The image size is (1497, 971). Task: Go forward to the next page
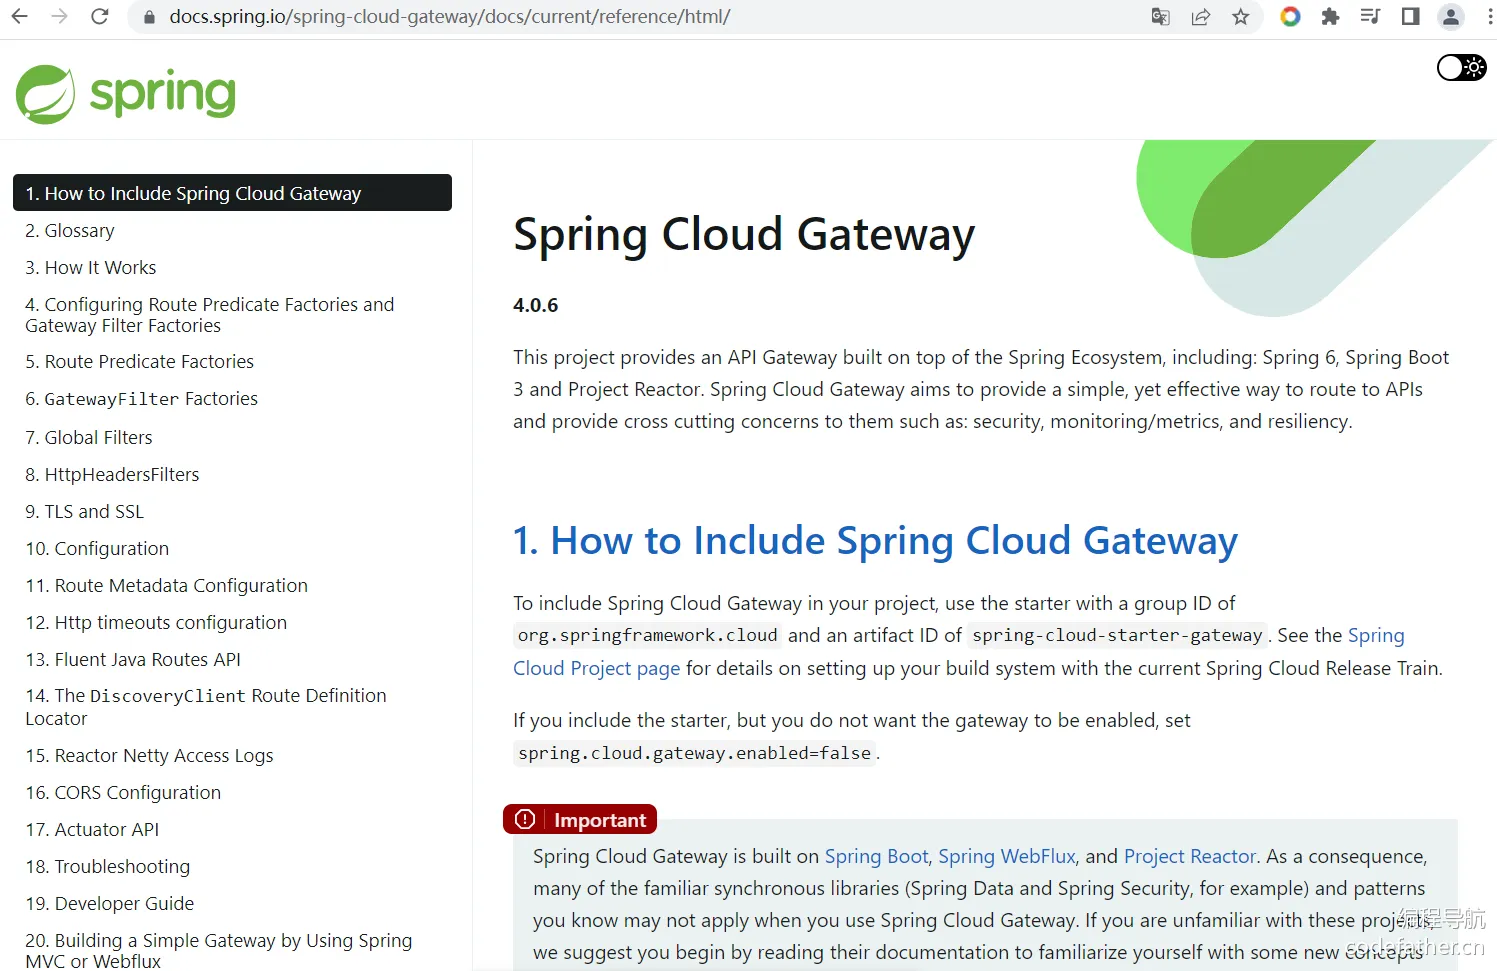[x=60, y=17]
